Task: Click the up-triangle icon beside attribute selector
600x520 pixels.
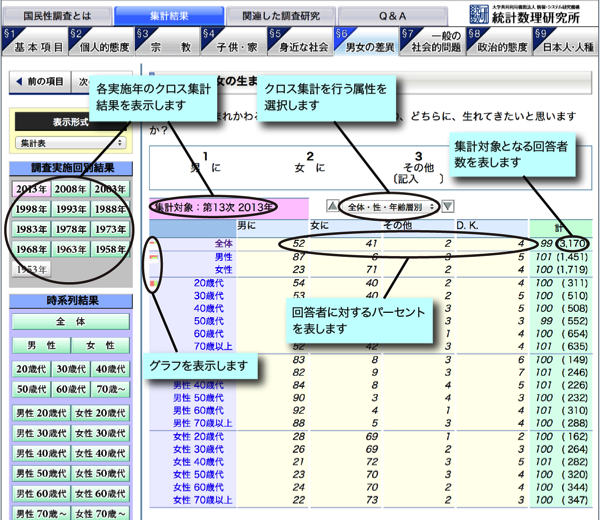Action: tap(332, 206)
